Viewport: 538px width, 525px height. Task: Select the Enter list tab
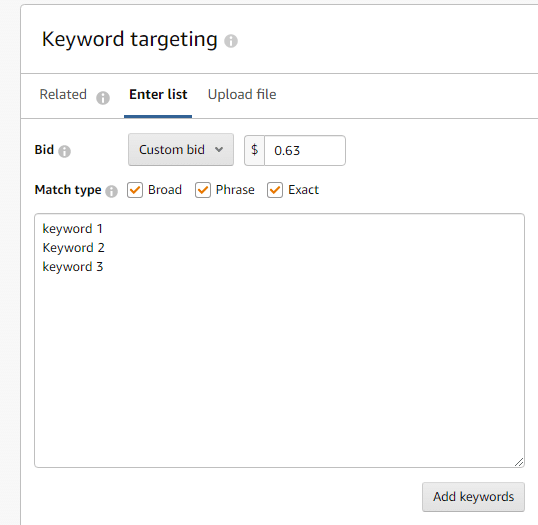point(158,94)
